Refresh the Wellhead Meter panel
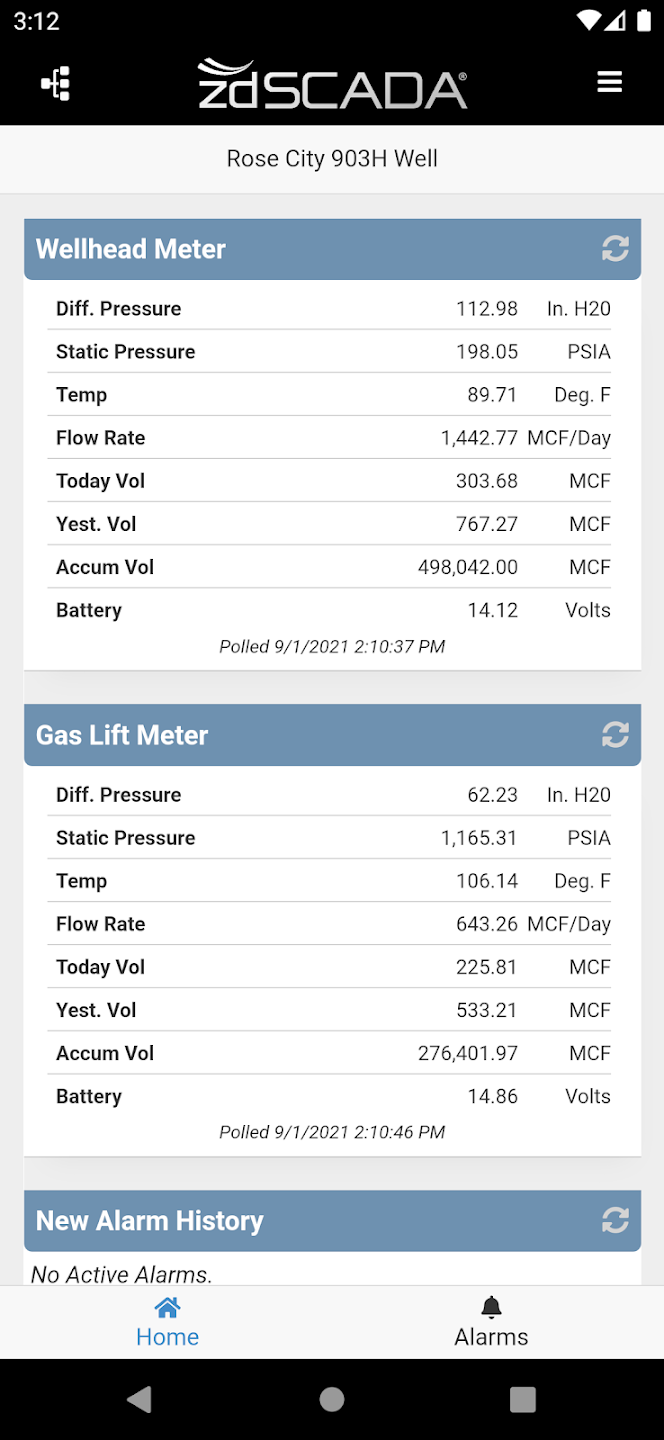664x1440 pixels. (615, 249)
